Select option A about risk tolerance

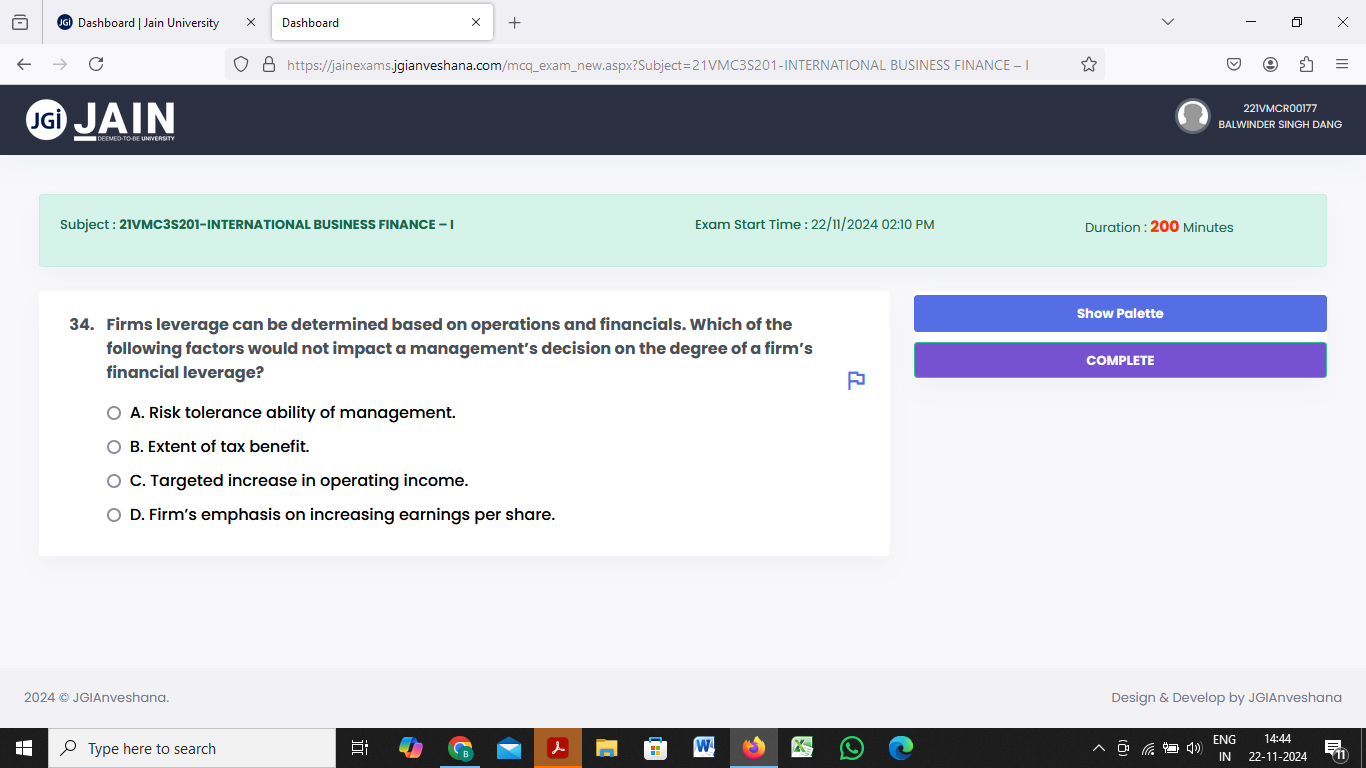pos(113,412)
